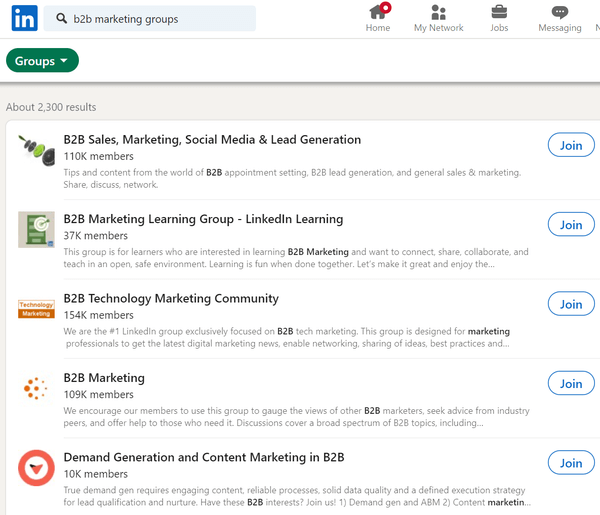Open 'B2B Sales, Marketing, Social Media & Lead Generation'

(212, 140)
